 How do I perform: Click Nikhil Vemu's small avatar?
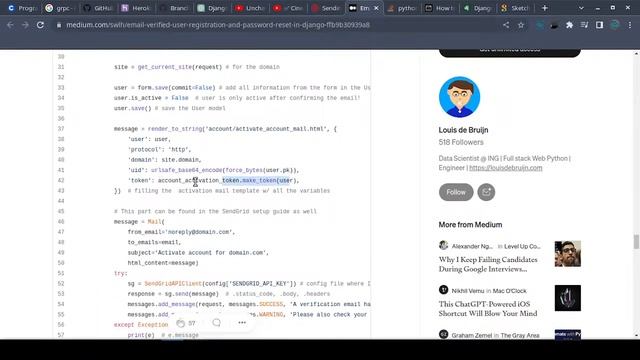443,290
